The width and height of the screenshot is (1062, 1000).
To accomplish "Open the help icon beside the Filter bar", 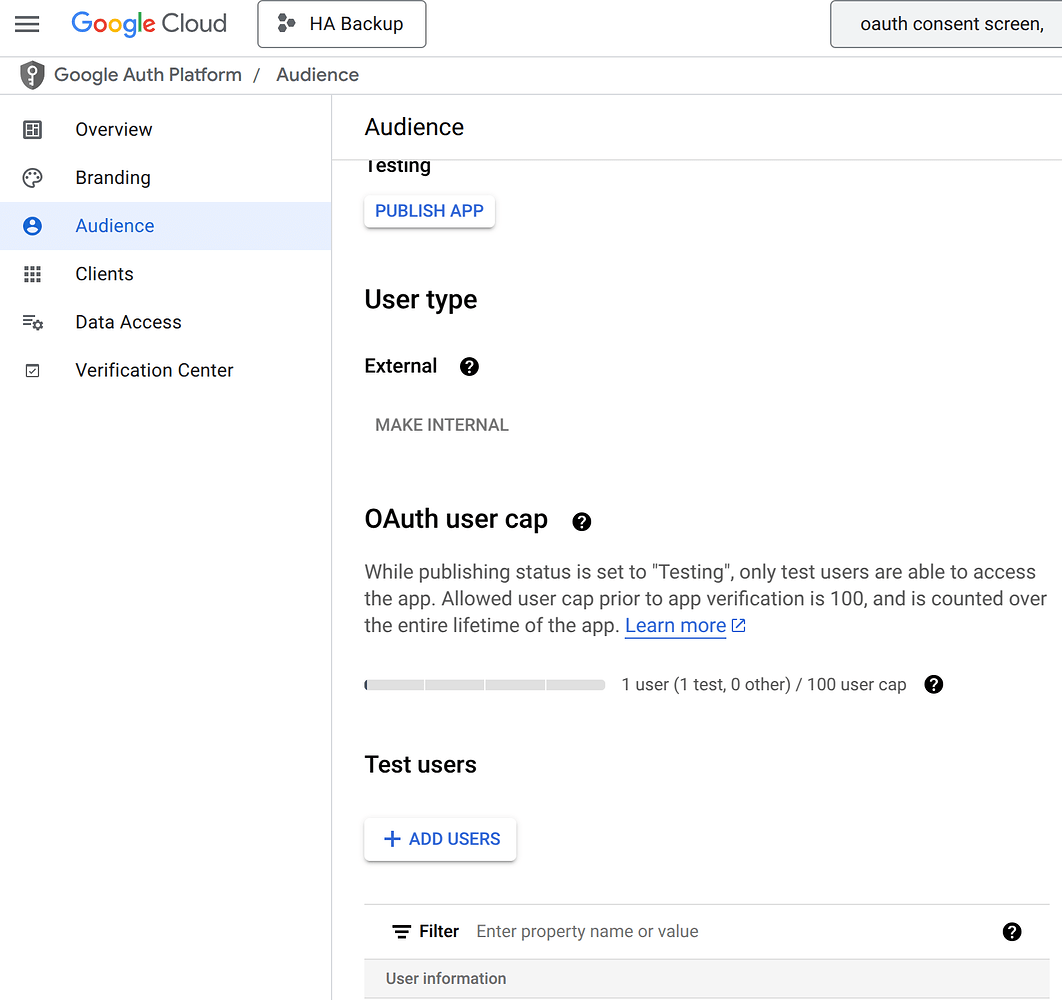I will 1012,931.
